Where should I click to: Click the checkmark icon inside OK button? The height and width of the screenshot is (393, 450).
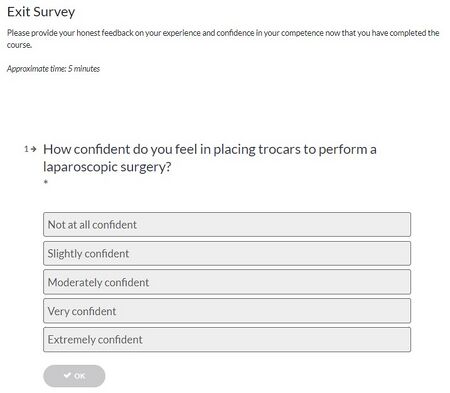coord(67,375)
